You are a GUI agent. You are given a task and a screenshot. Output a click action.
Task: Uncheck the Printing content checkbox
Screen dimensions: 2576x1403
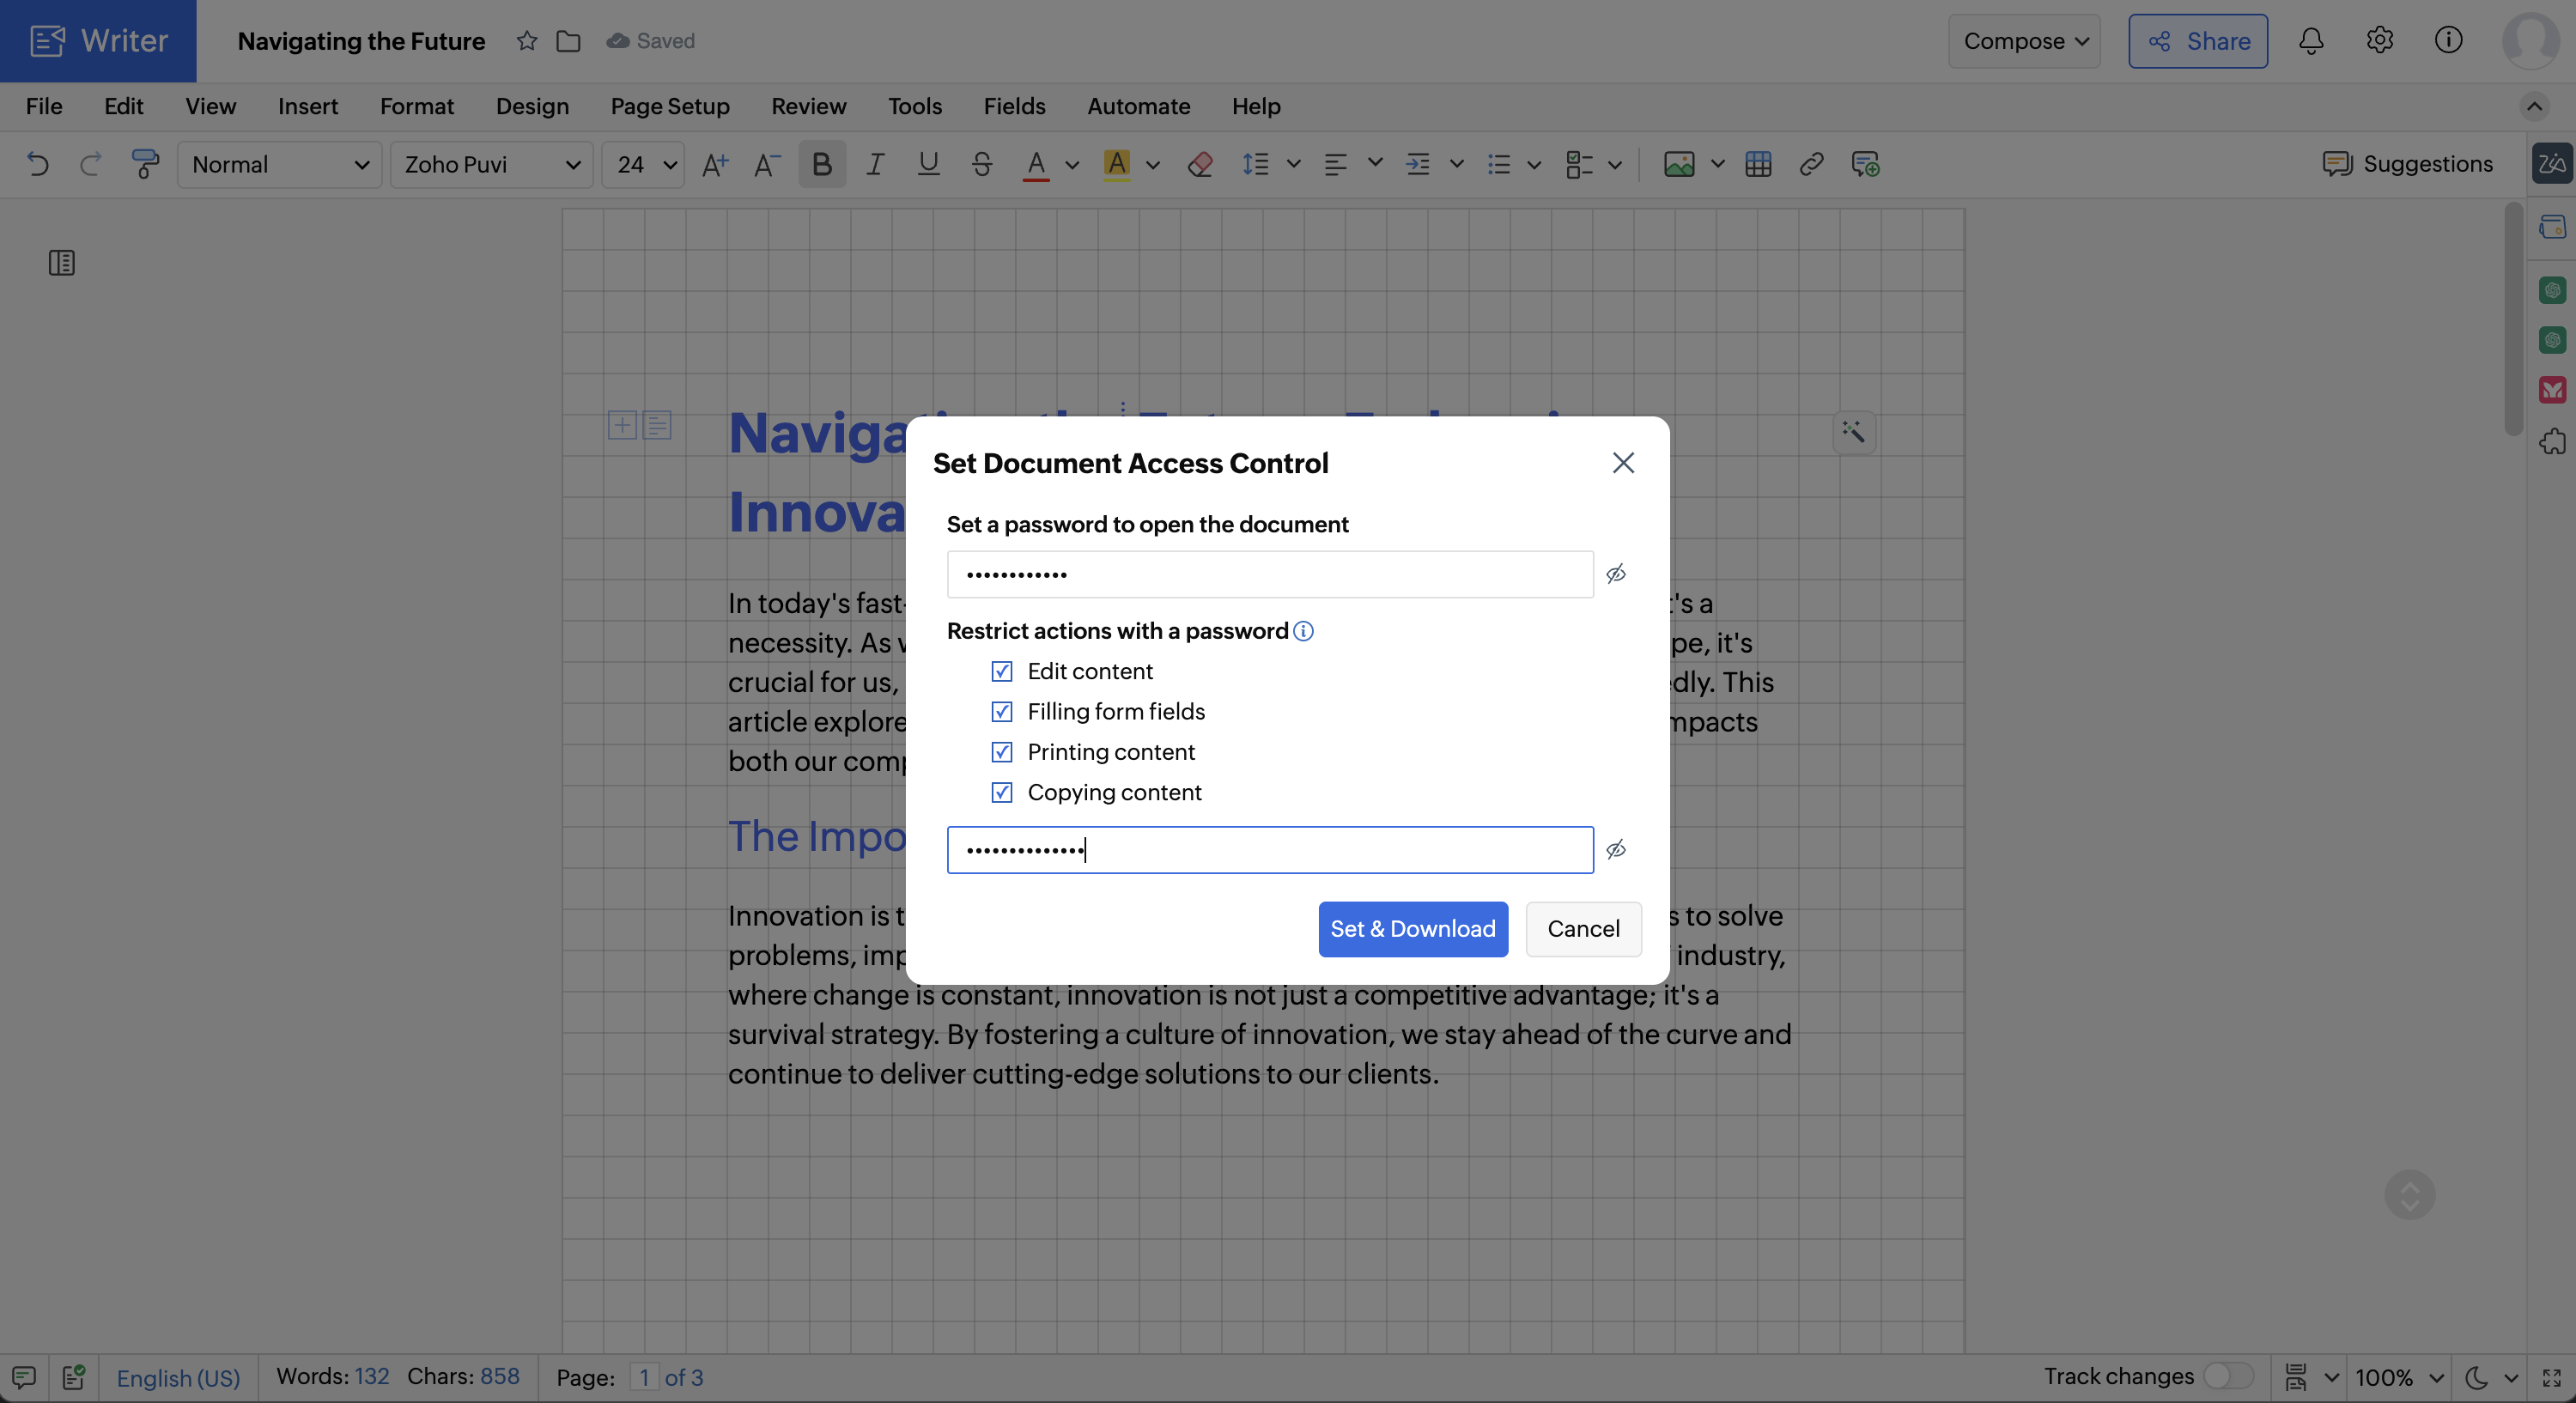click(1001, 752)
